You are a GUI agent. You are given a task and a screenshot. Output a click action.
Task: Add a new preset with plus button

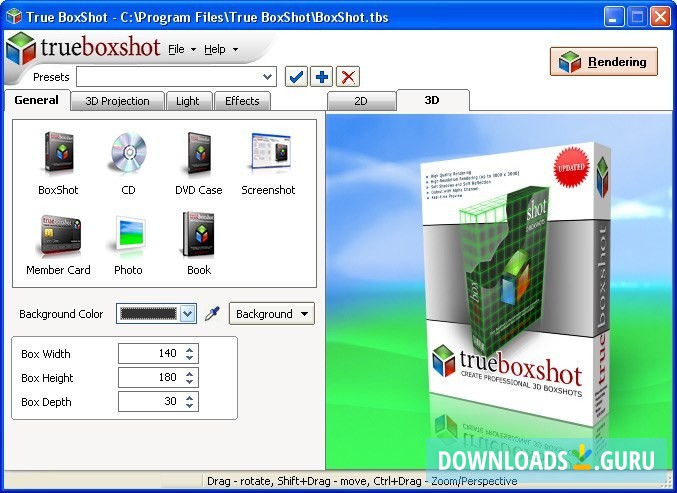click(x=322, y=77)
